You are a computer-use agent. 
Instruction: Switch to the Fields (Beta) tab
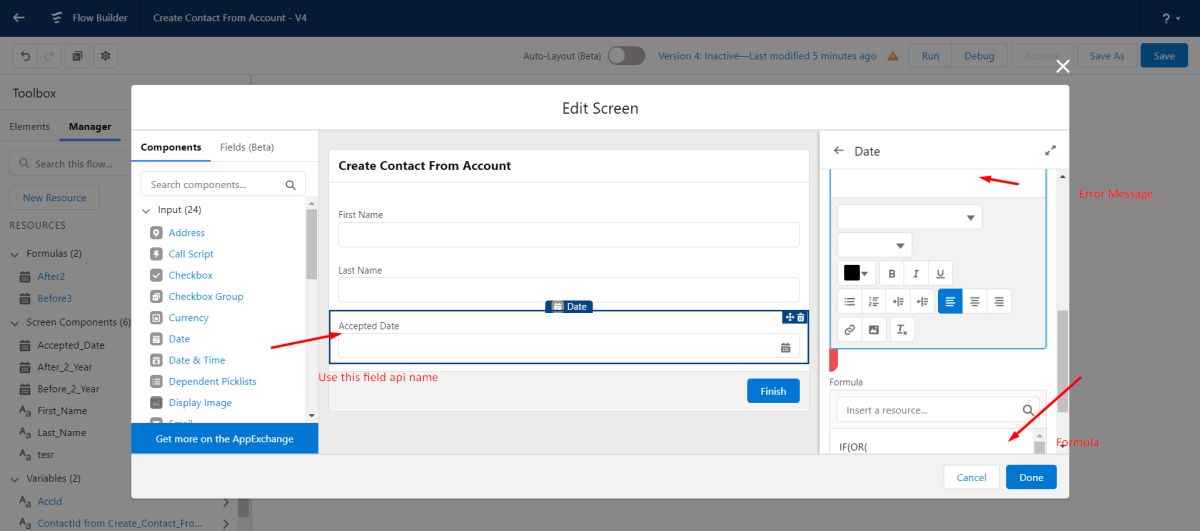coord(247,147)
